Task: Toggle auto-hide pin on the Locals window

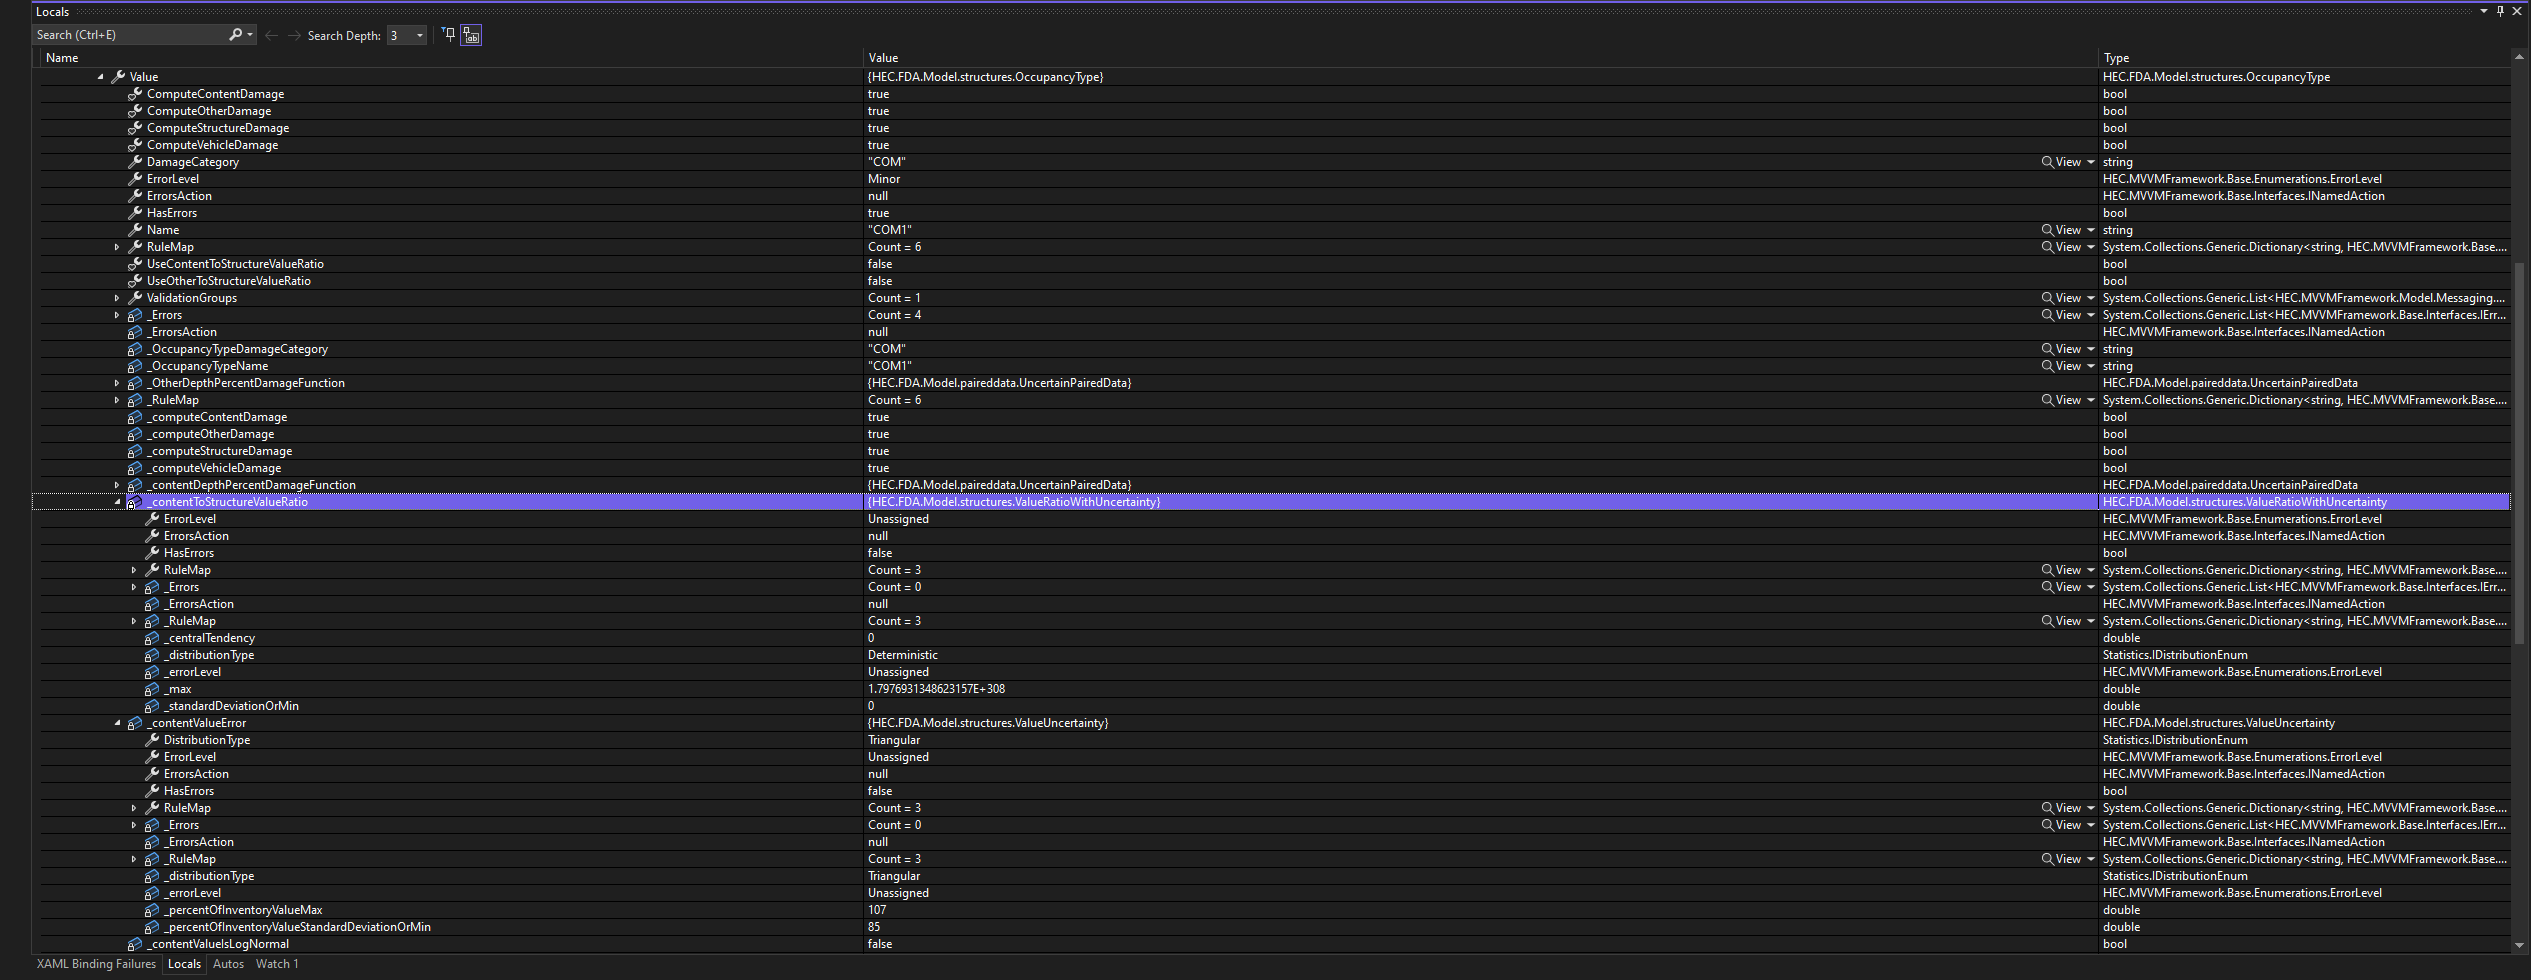Action: pos(2499,11)
